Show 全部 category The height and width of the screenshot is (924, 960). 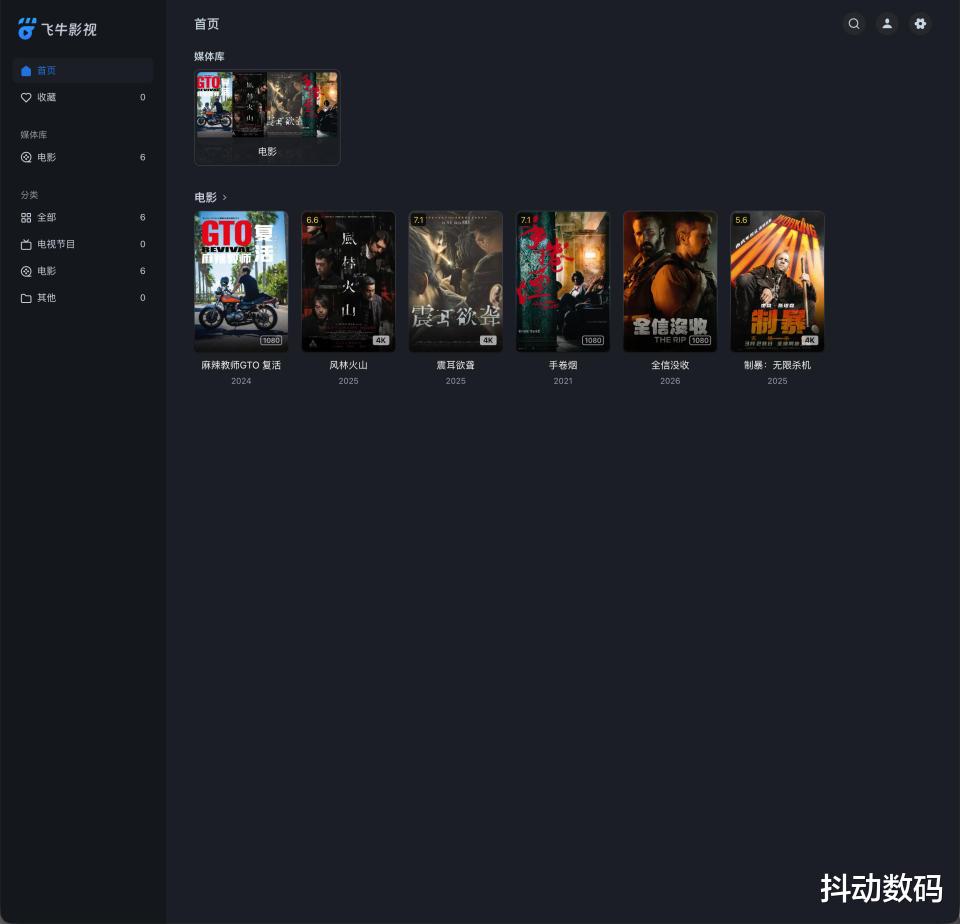83,217
